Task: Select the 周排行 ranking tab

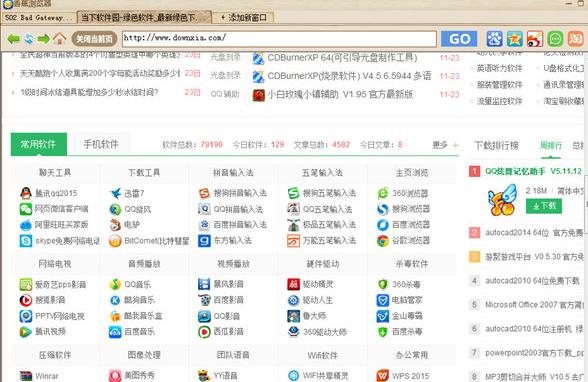Action: click(x=551, y=145)
